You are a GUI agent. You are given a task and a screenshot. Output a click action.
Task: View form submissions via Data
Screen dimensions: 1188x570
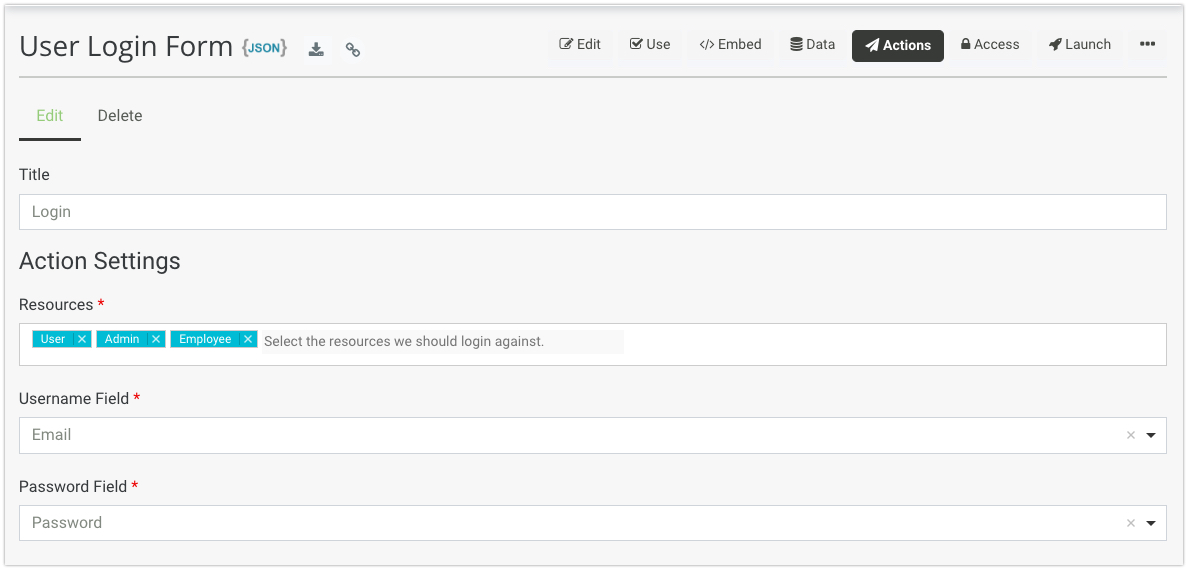coord(812,45)
